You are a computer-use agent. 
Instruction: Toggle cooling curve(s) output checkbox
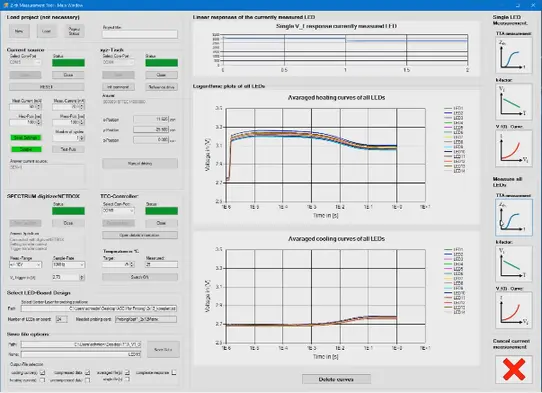pos(42,372)
